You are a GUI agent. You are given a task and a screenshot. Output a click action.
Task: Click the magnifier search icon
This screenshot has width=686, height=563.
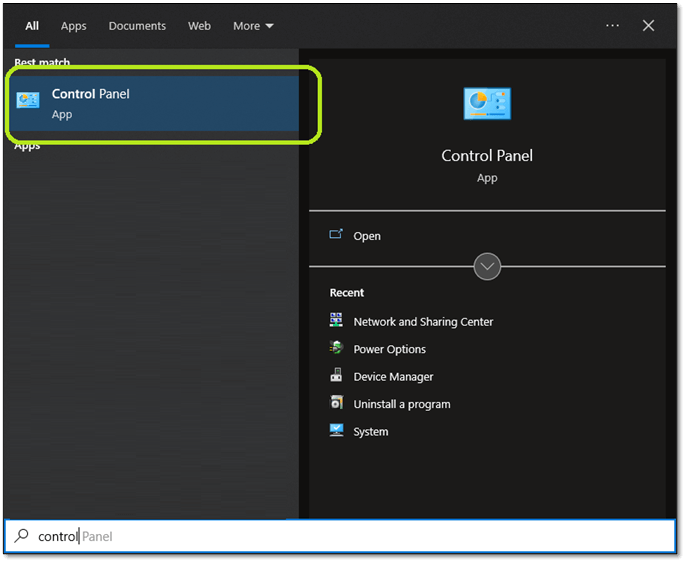point(21,535)
